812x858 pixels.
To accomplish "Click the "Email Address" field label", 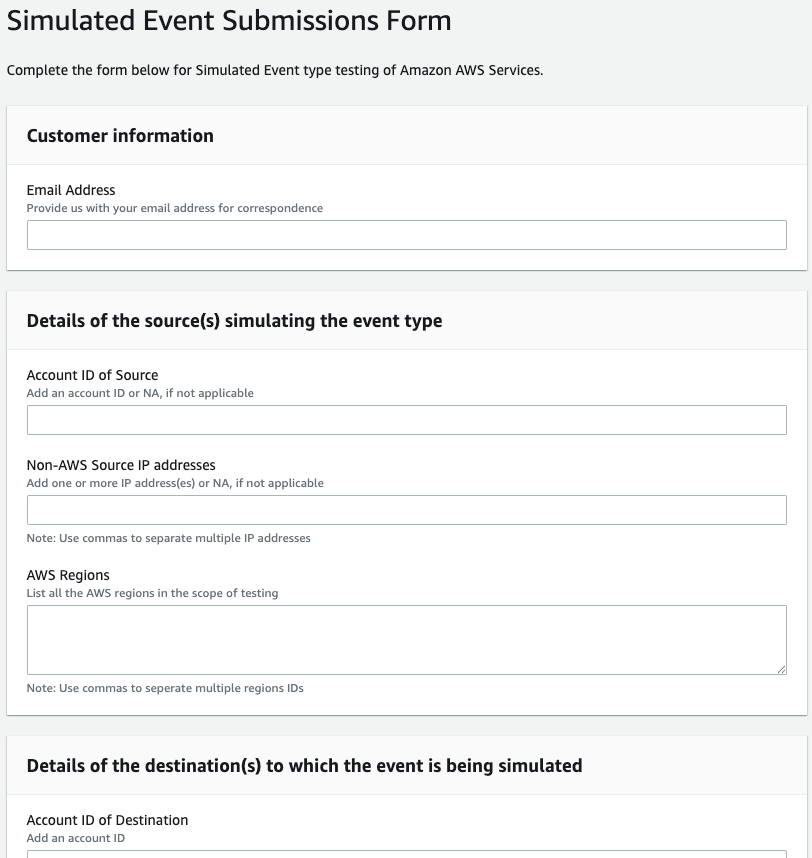I will (x=71, y=190).
